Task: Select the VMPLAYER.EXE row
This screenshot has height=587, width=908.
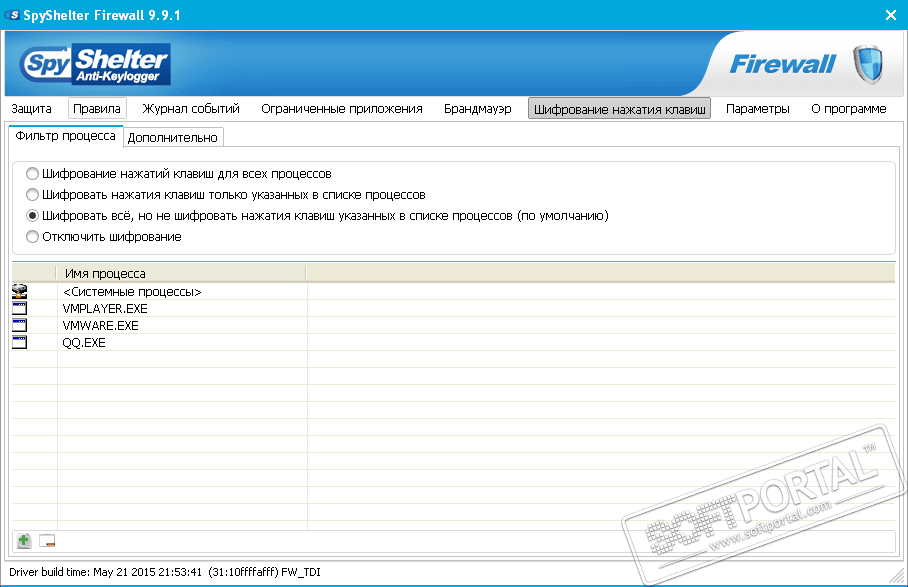Action: pos(453,308)
